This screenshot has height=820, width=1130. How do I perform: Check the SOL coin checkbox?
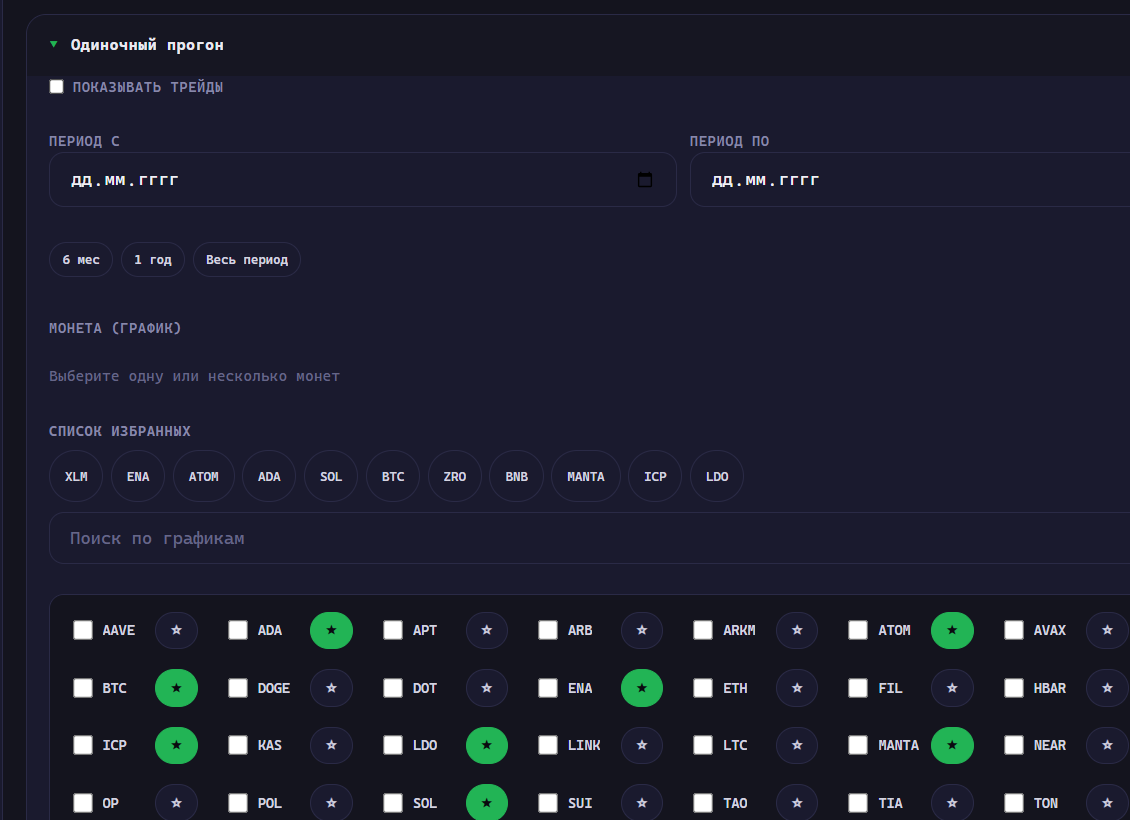(393, 802)
